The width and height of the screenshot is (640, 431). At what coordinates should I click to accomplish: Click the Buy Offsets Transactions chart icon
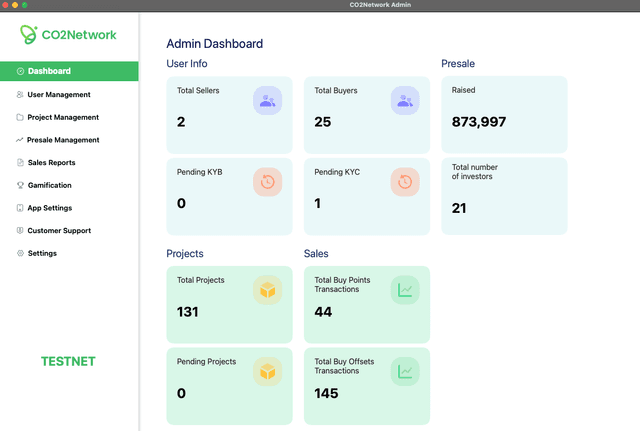tap(404, 371)
